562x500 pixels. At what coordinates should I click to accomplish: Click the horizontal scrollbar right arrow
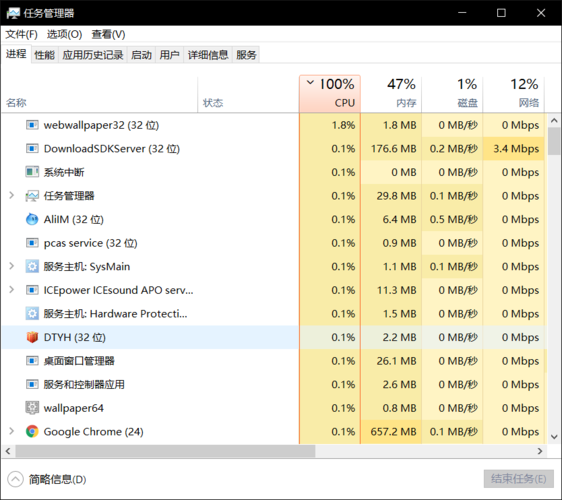click(x=540, y=451)
